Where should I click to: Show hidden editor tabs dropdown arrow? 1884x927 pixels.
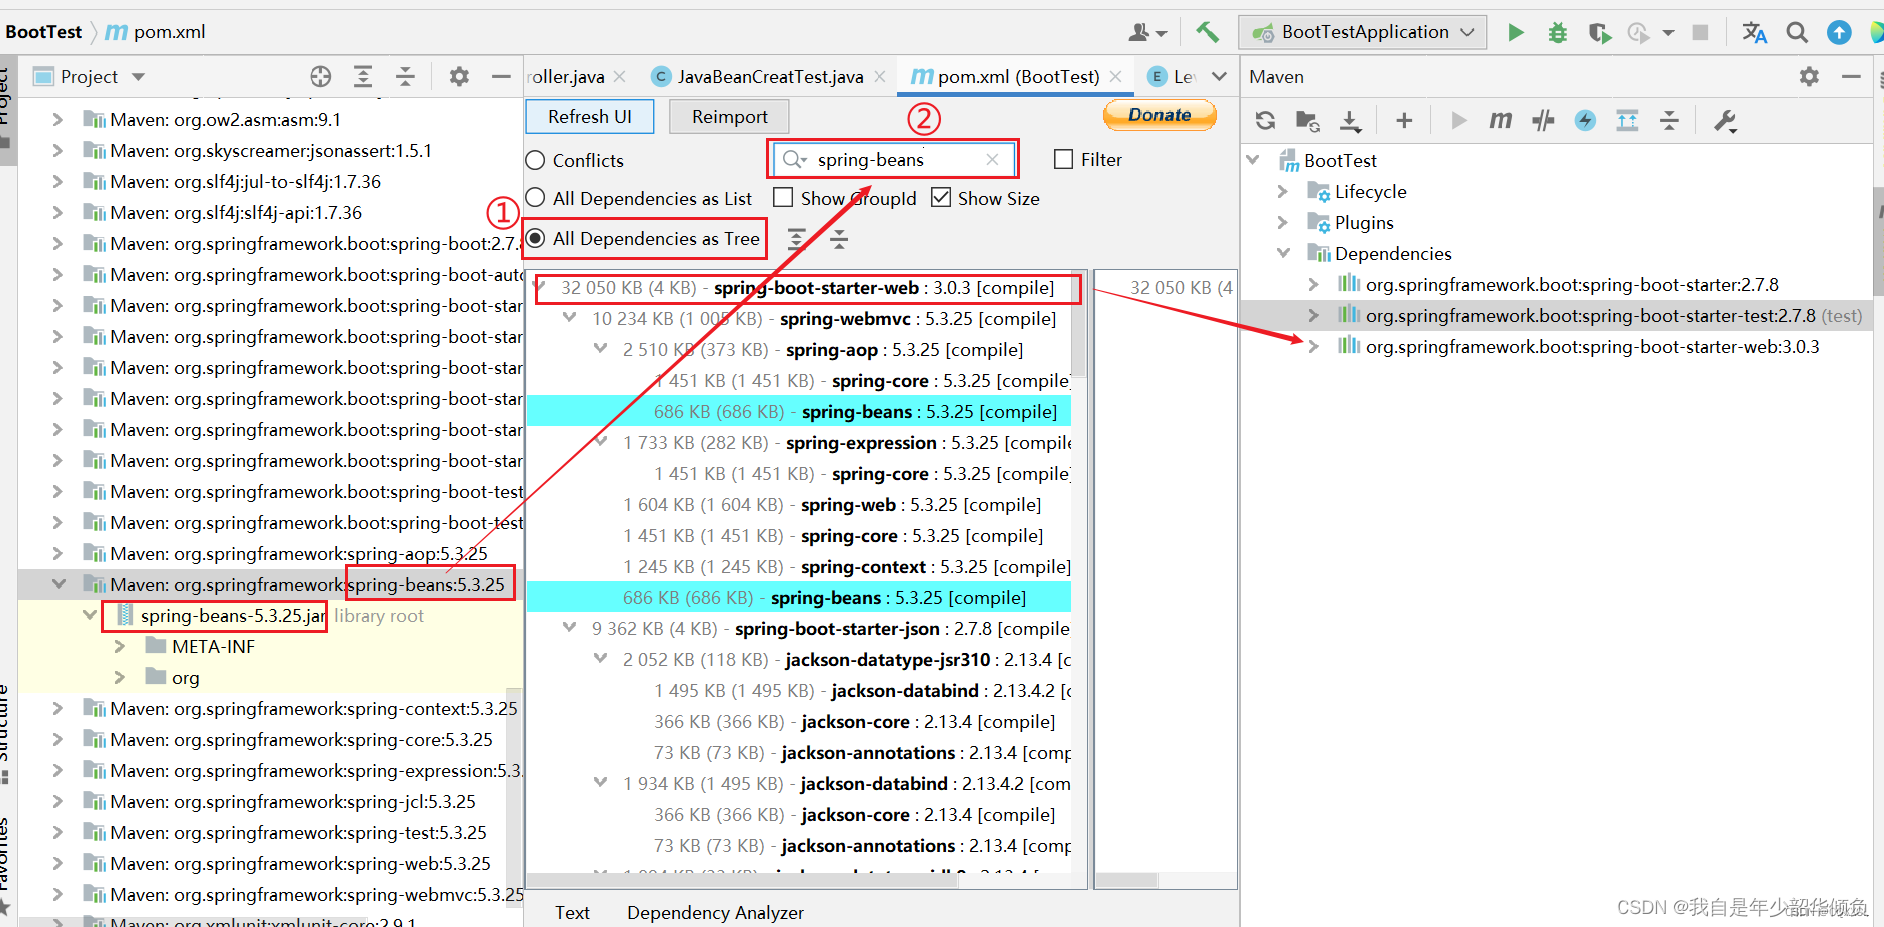[x=1219, y=76]
